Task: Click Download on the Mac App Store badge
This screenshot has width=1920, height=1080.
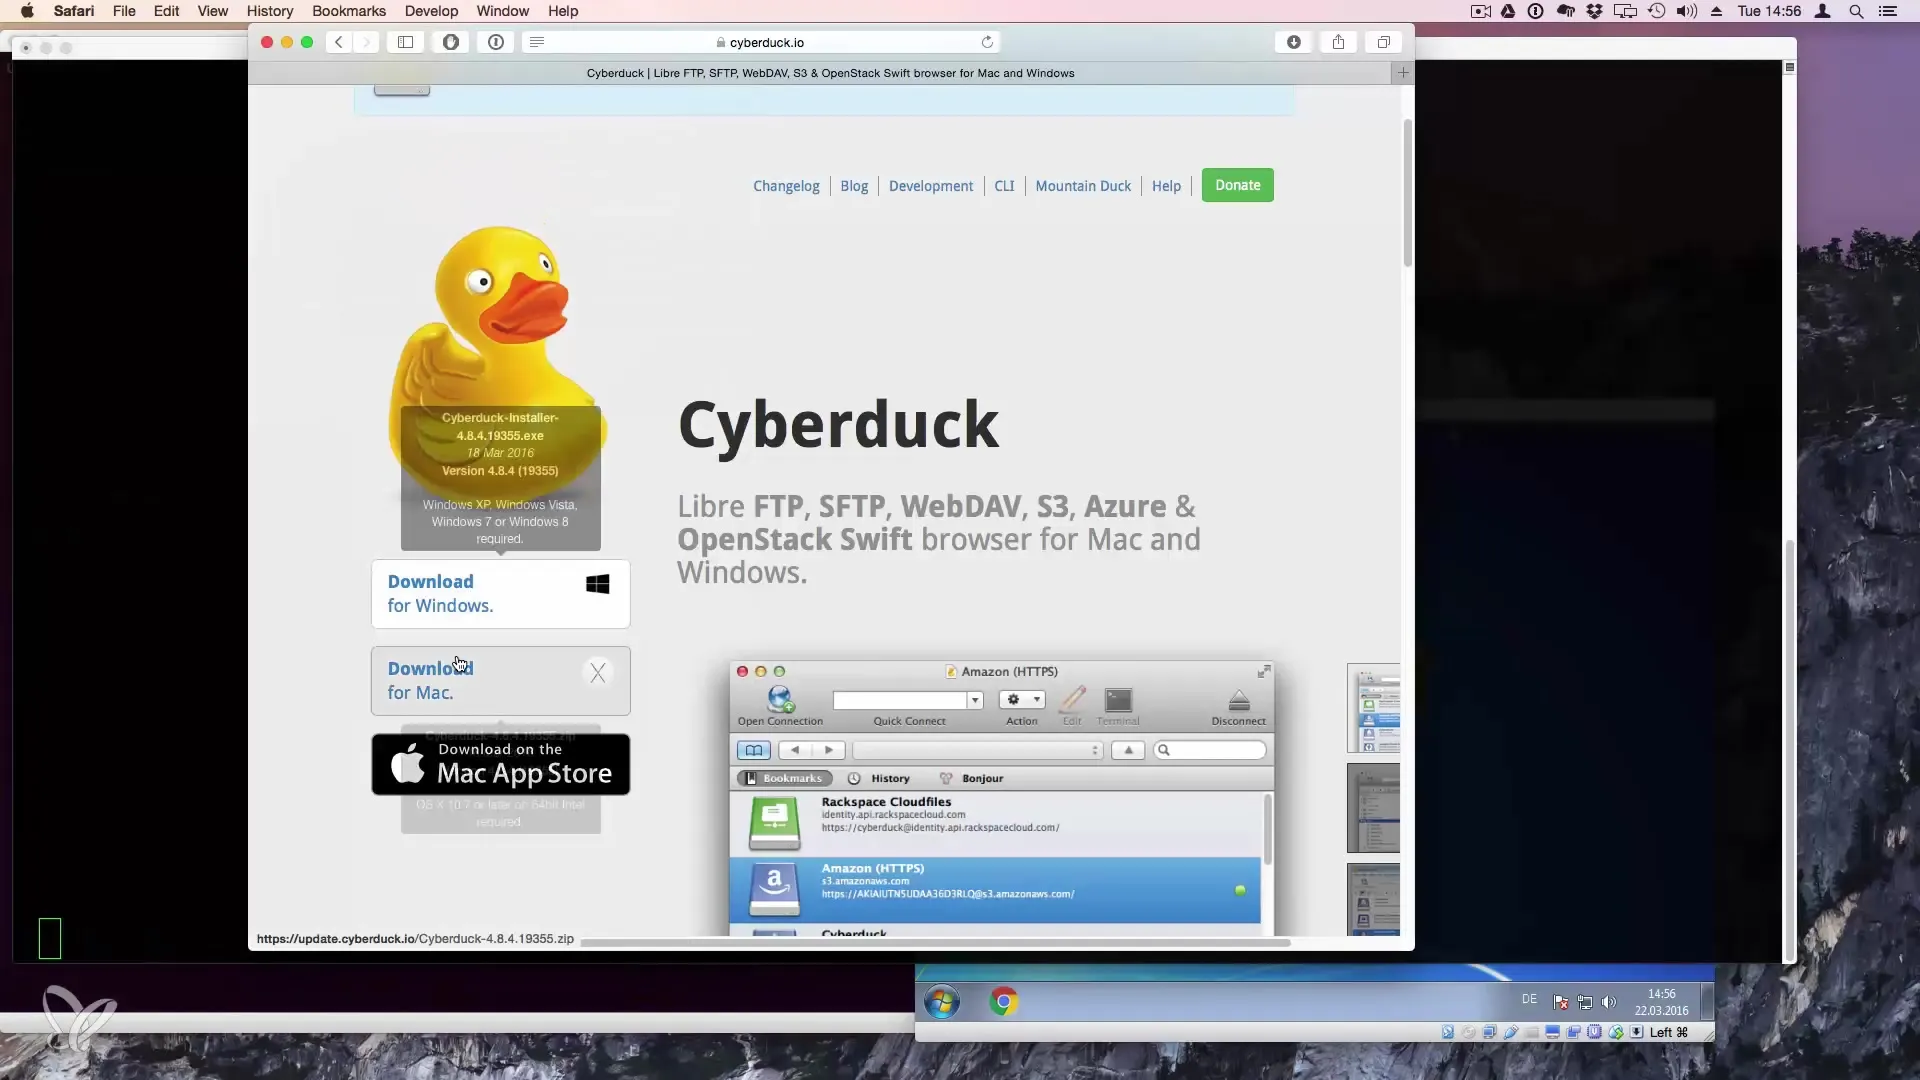Action: [501, 765]
